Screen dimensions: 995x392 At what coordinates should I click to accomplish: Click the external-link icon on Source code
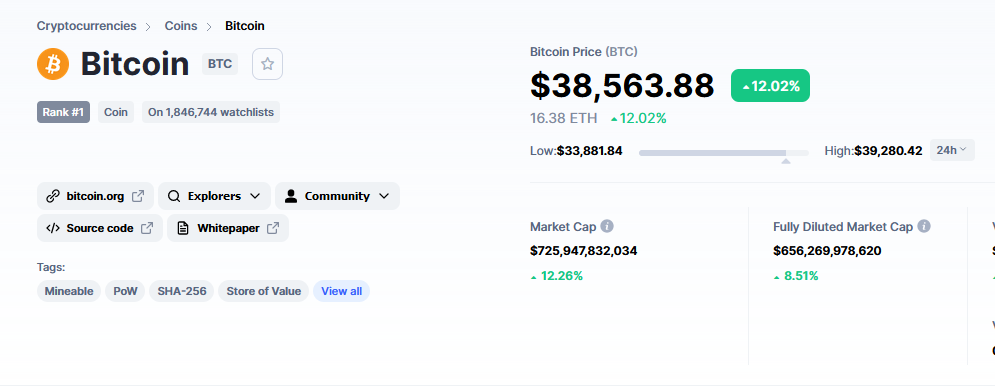click(147, 228)
